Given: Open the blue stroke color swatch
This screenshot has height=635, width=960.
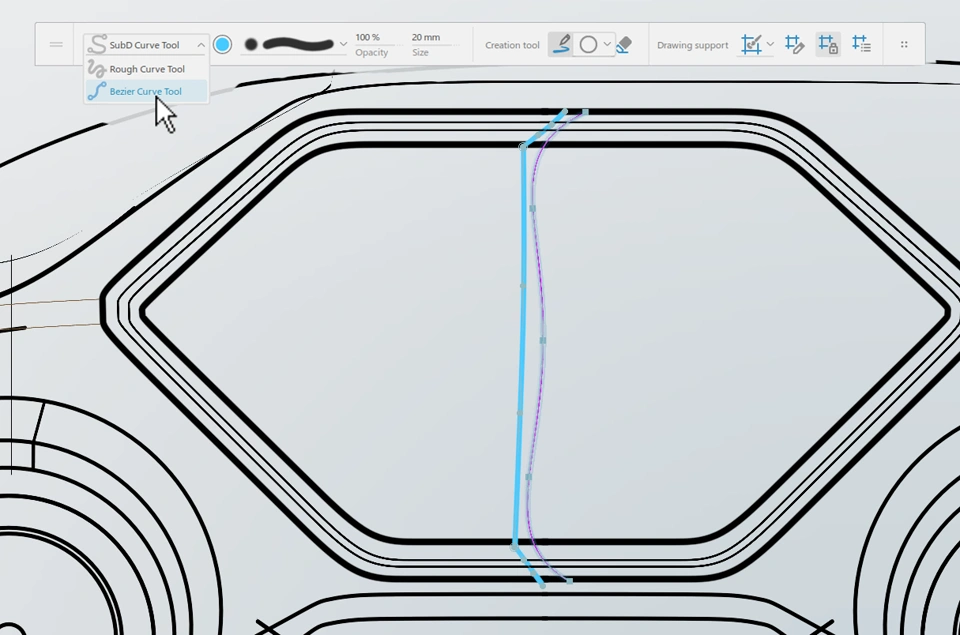Looking at the screenshot, I should click(222, 45).
